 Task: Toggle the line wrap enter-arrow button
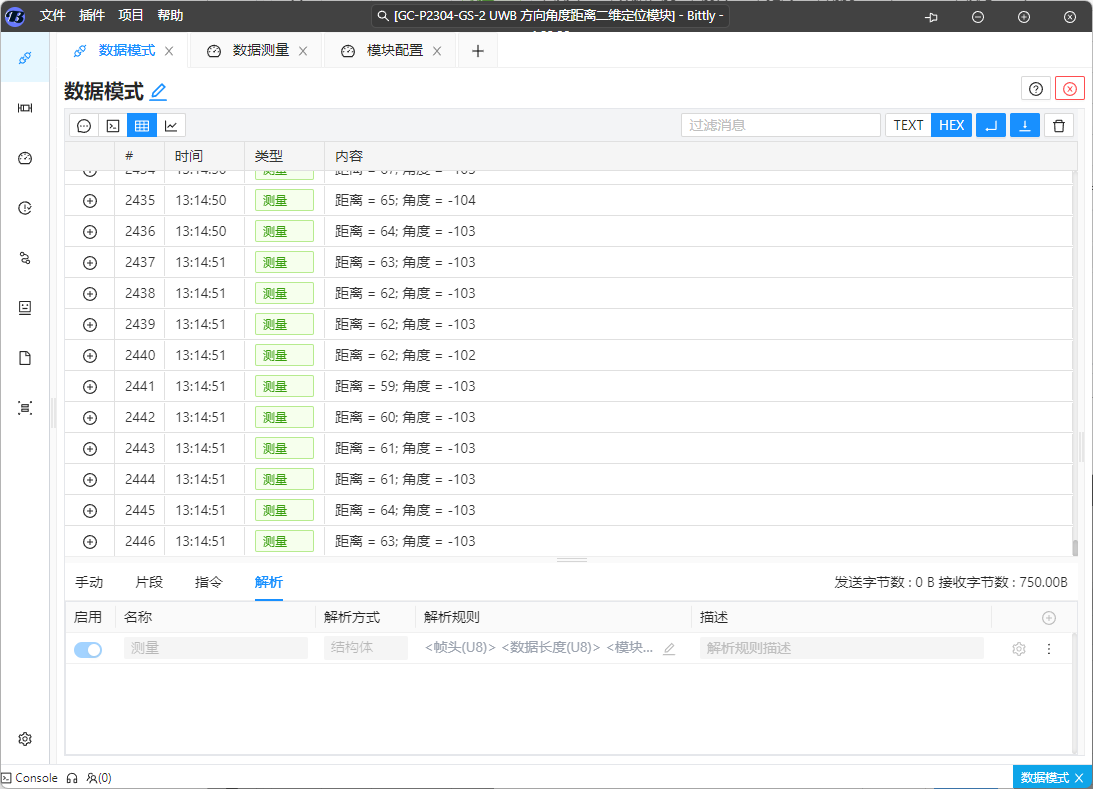click(x=990, y=125)
